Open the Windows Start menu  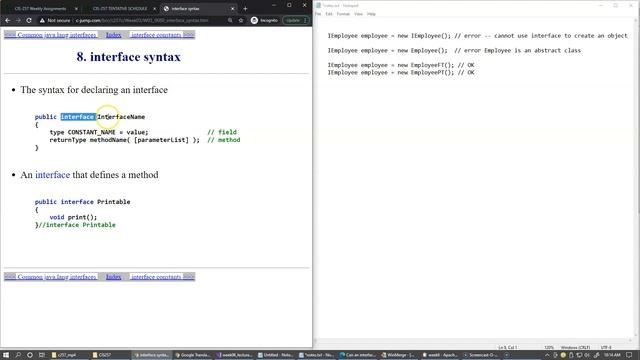(6, 355)
